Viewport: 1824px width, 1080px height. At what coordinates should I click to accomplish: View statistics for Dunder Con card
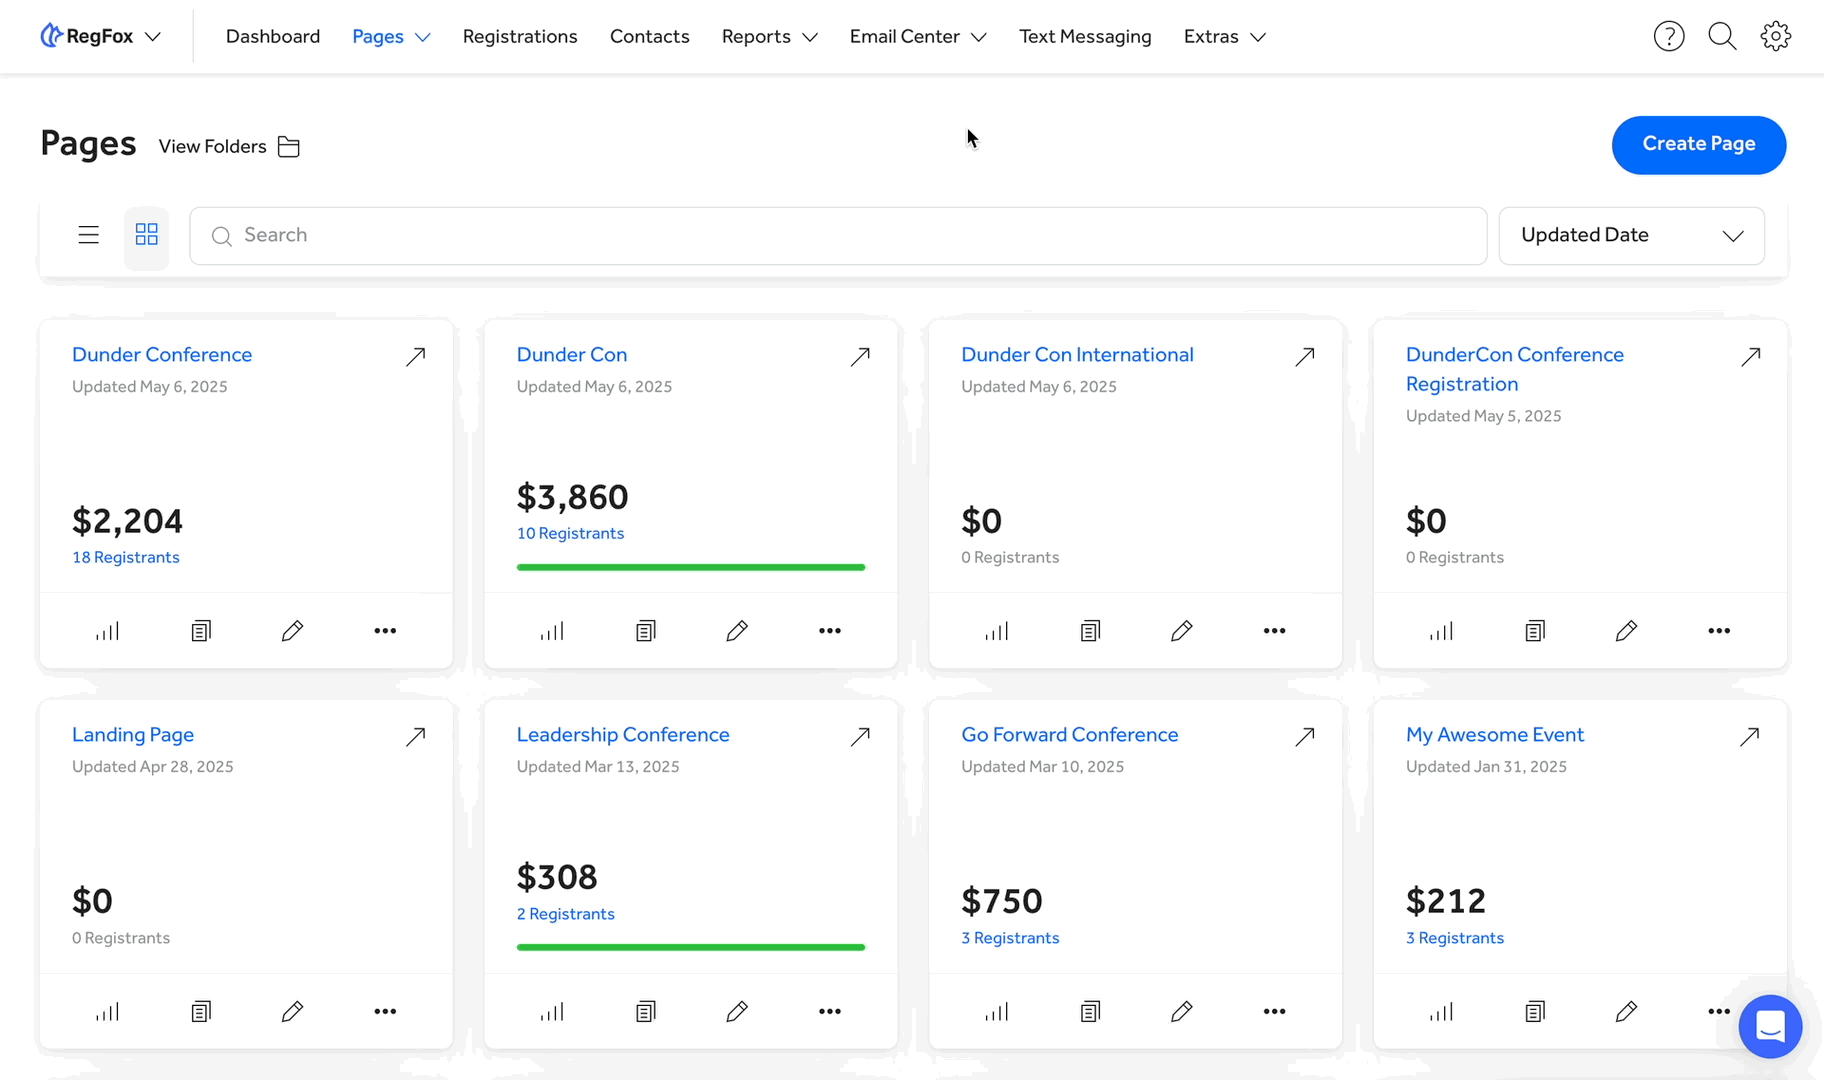(552, 631)
